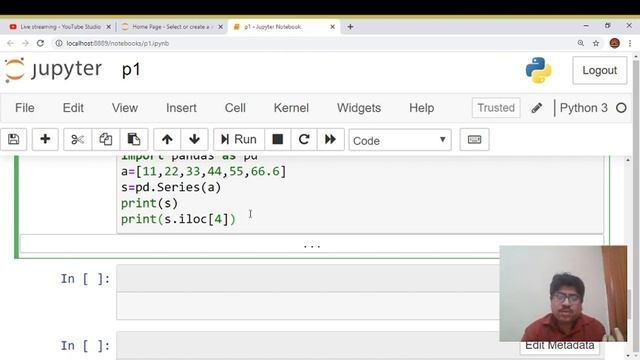Image resolution: width=640 pixels, height=360 pixels.
Task: Close the Home Page browser tab
Action: click(x=220, y=27)
